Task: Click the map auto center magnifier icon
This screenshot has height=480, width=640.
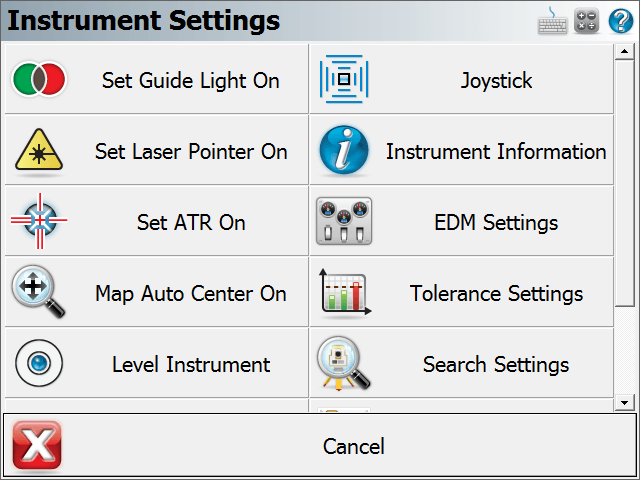Action: pos(38,291)
